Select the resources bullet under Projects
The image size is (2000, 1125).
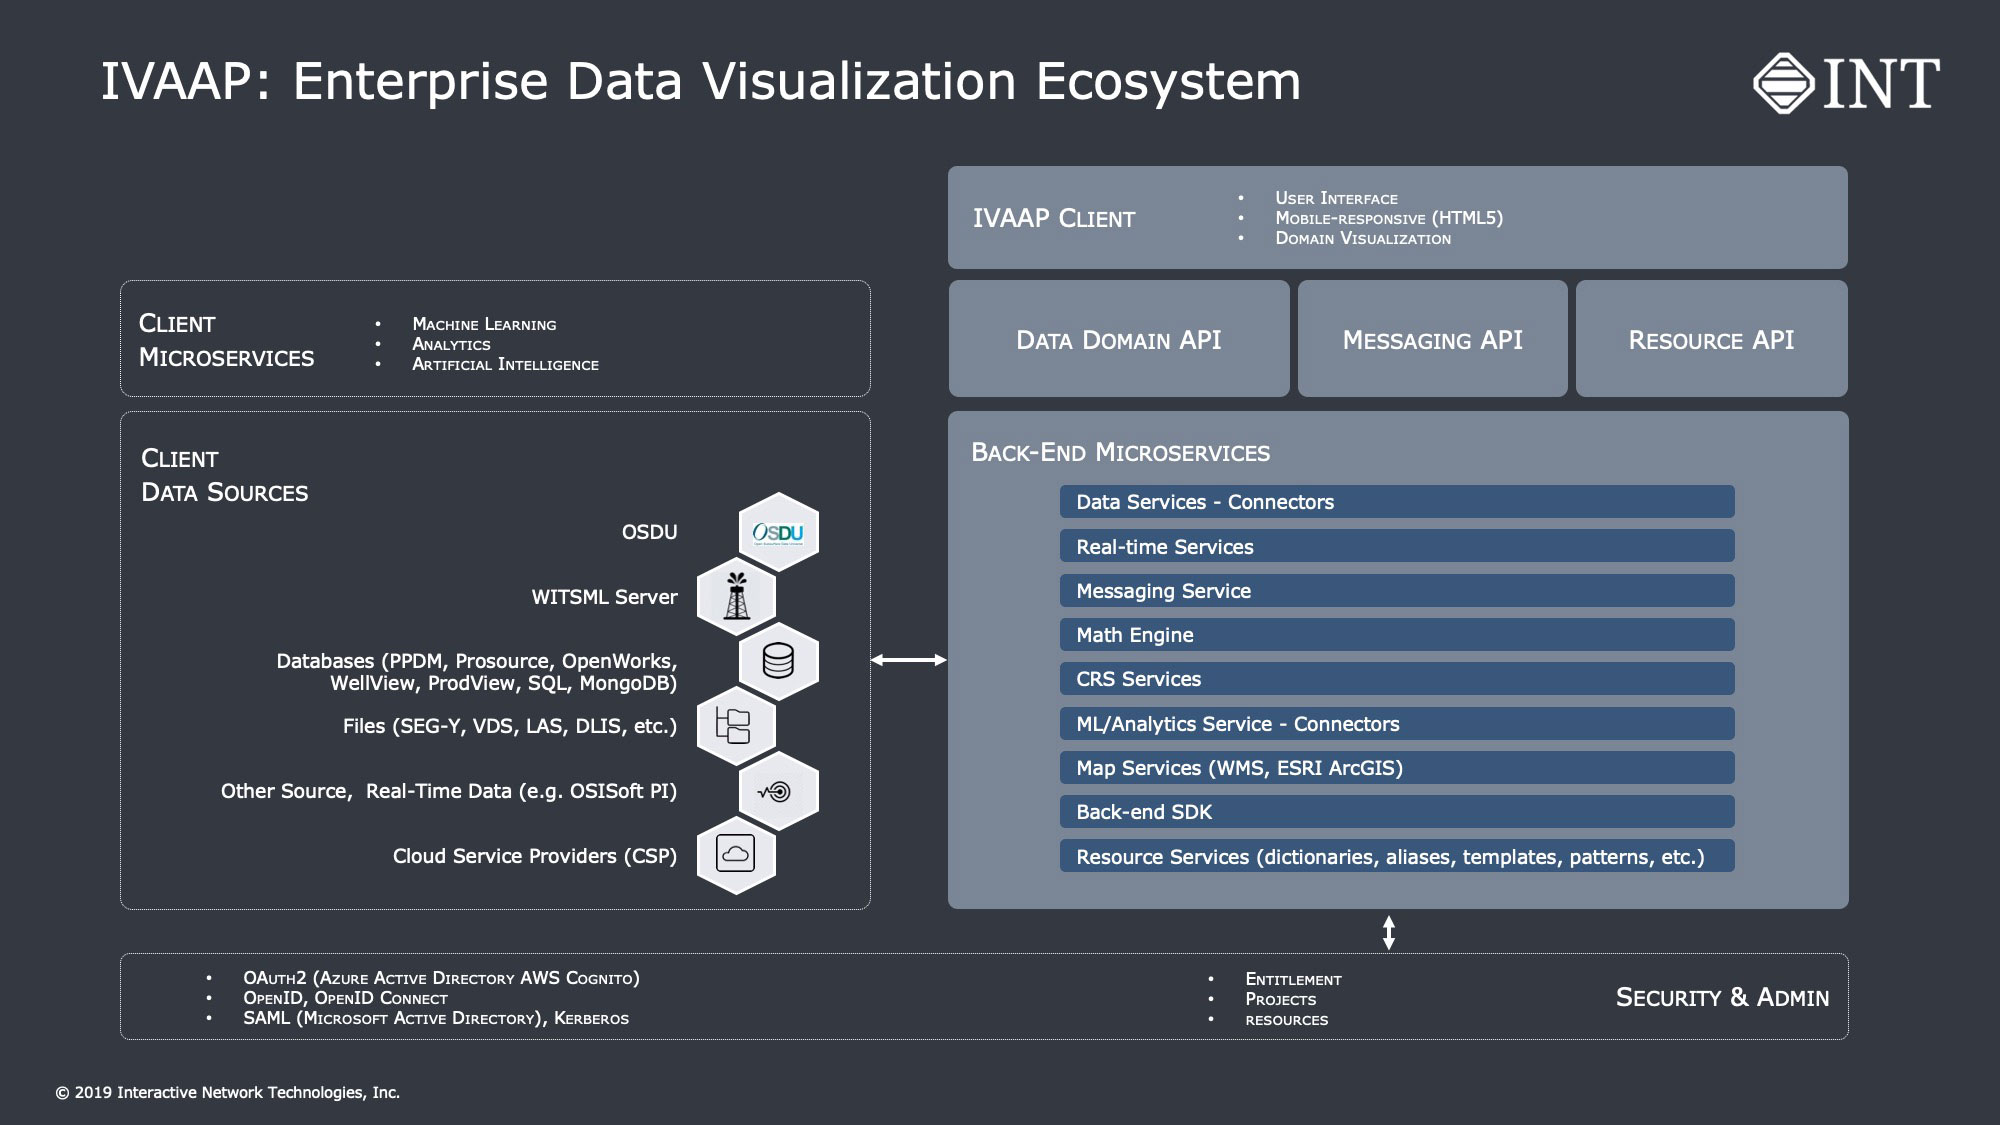point(1286,1020)
